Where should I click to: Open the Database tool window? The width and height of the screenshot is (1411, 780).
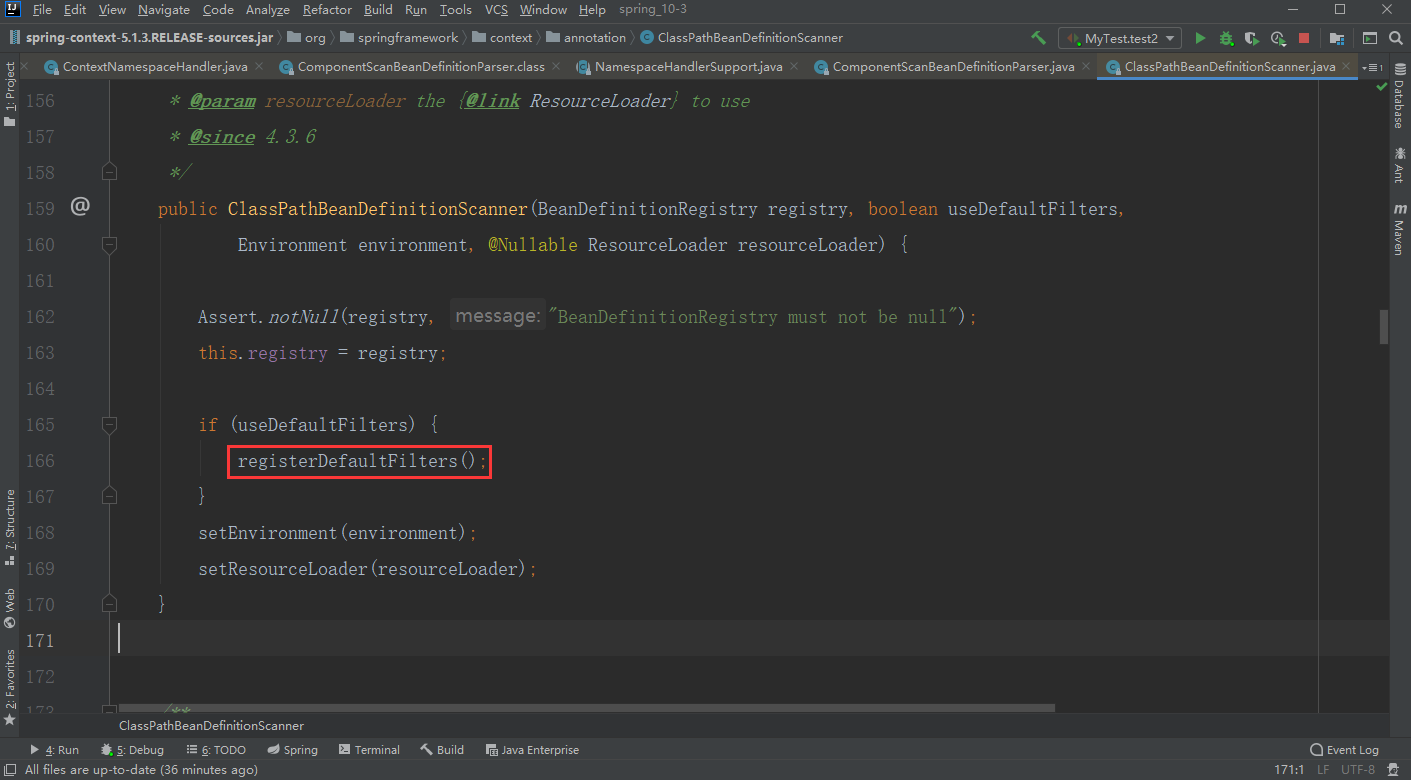click(x=1399, y=97)
